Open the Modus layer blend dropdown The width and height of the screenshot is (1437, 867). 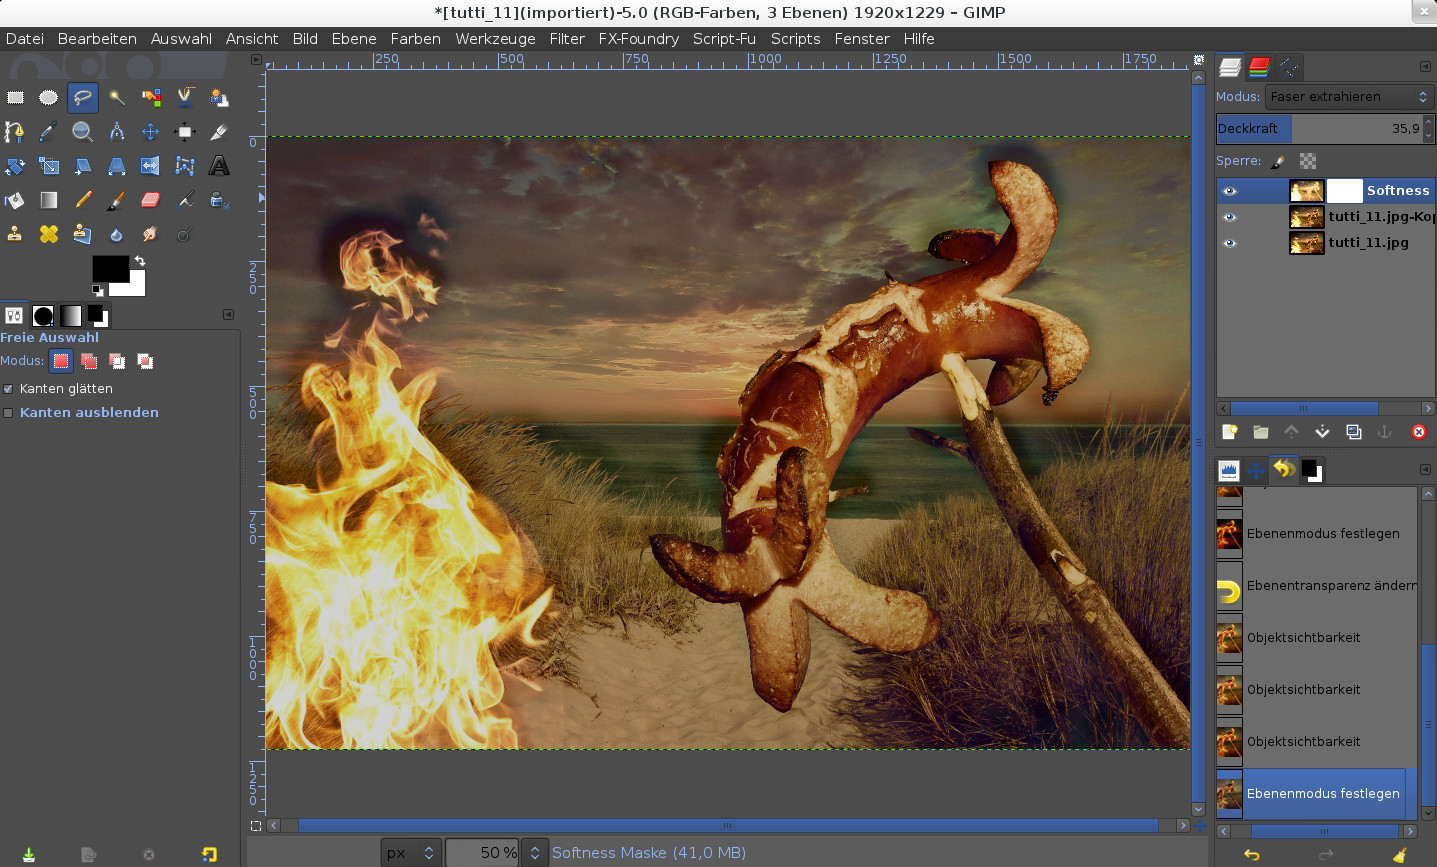tap(1348, 97)
